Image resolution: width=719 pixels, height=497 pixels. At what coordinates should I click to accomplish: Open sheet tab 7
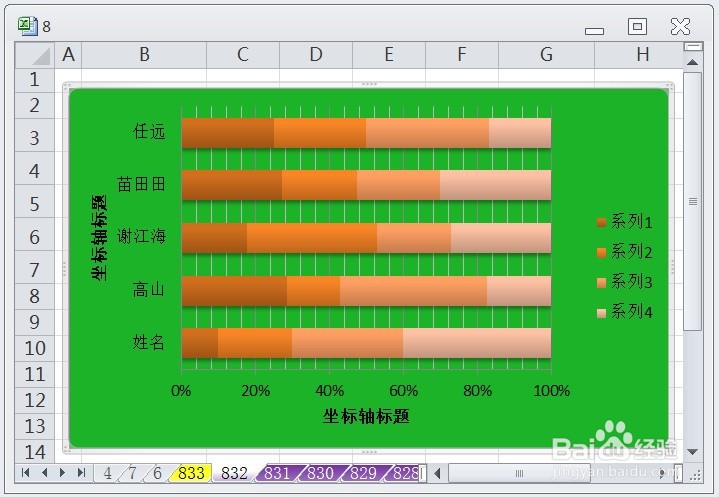coord(133,473)
